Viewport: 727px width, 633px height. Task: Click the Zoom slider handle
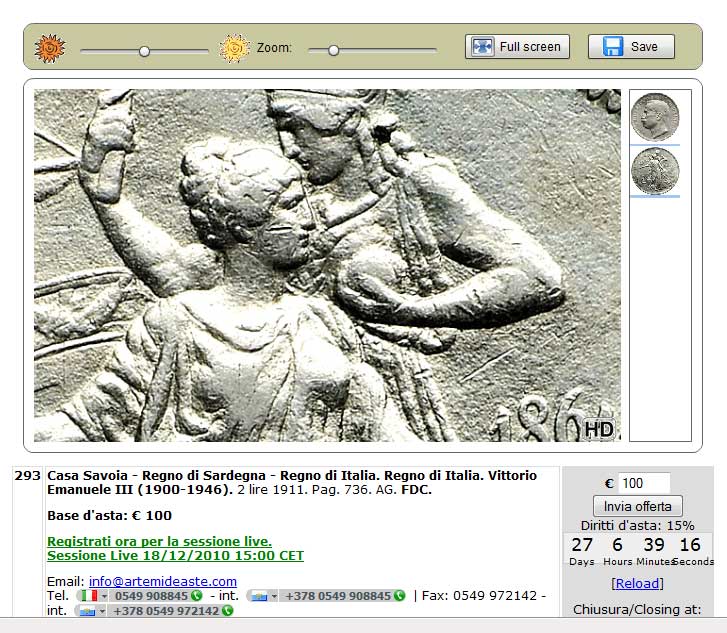tap(333, 51)
